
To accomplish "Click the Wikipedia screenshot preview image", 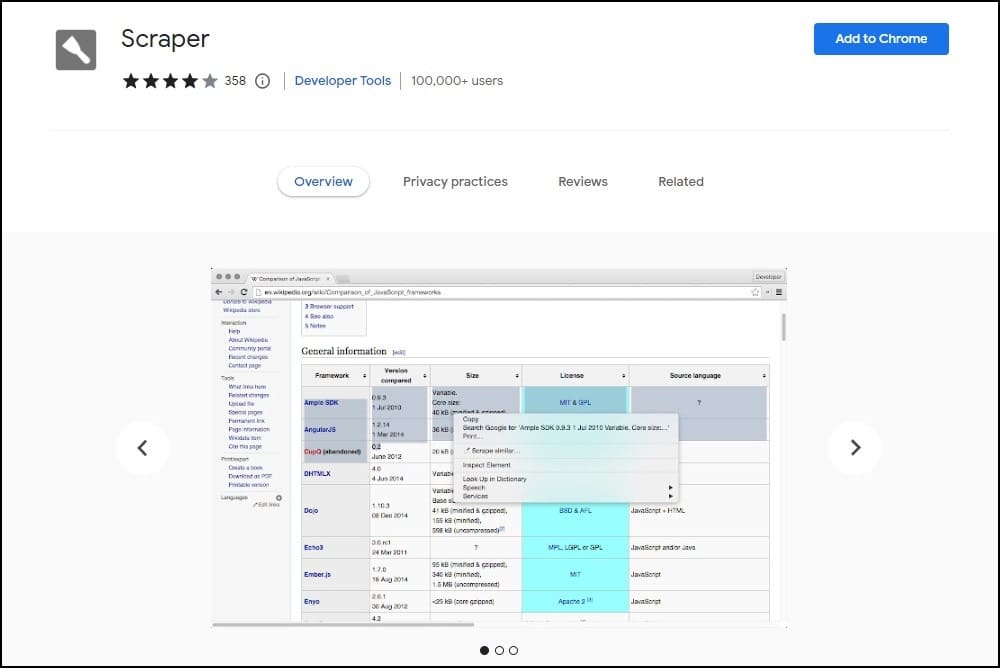I will 499,448.
